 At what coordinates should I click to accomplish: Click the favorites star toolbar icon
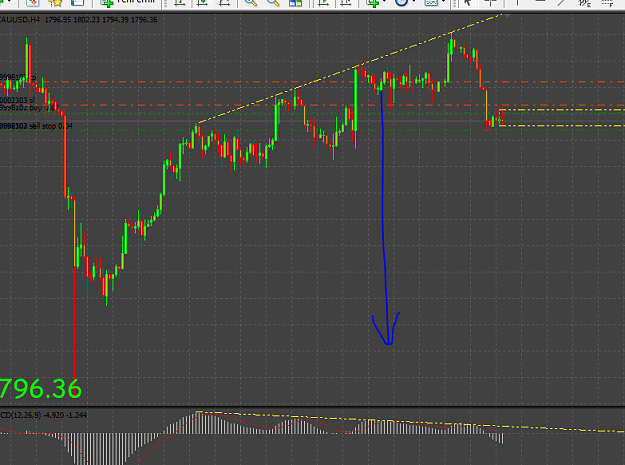click(x=55, y=2)
